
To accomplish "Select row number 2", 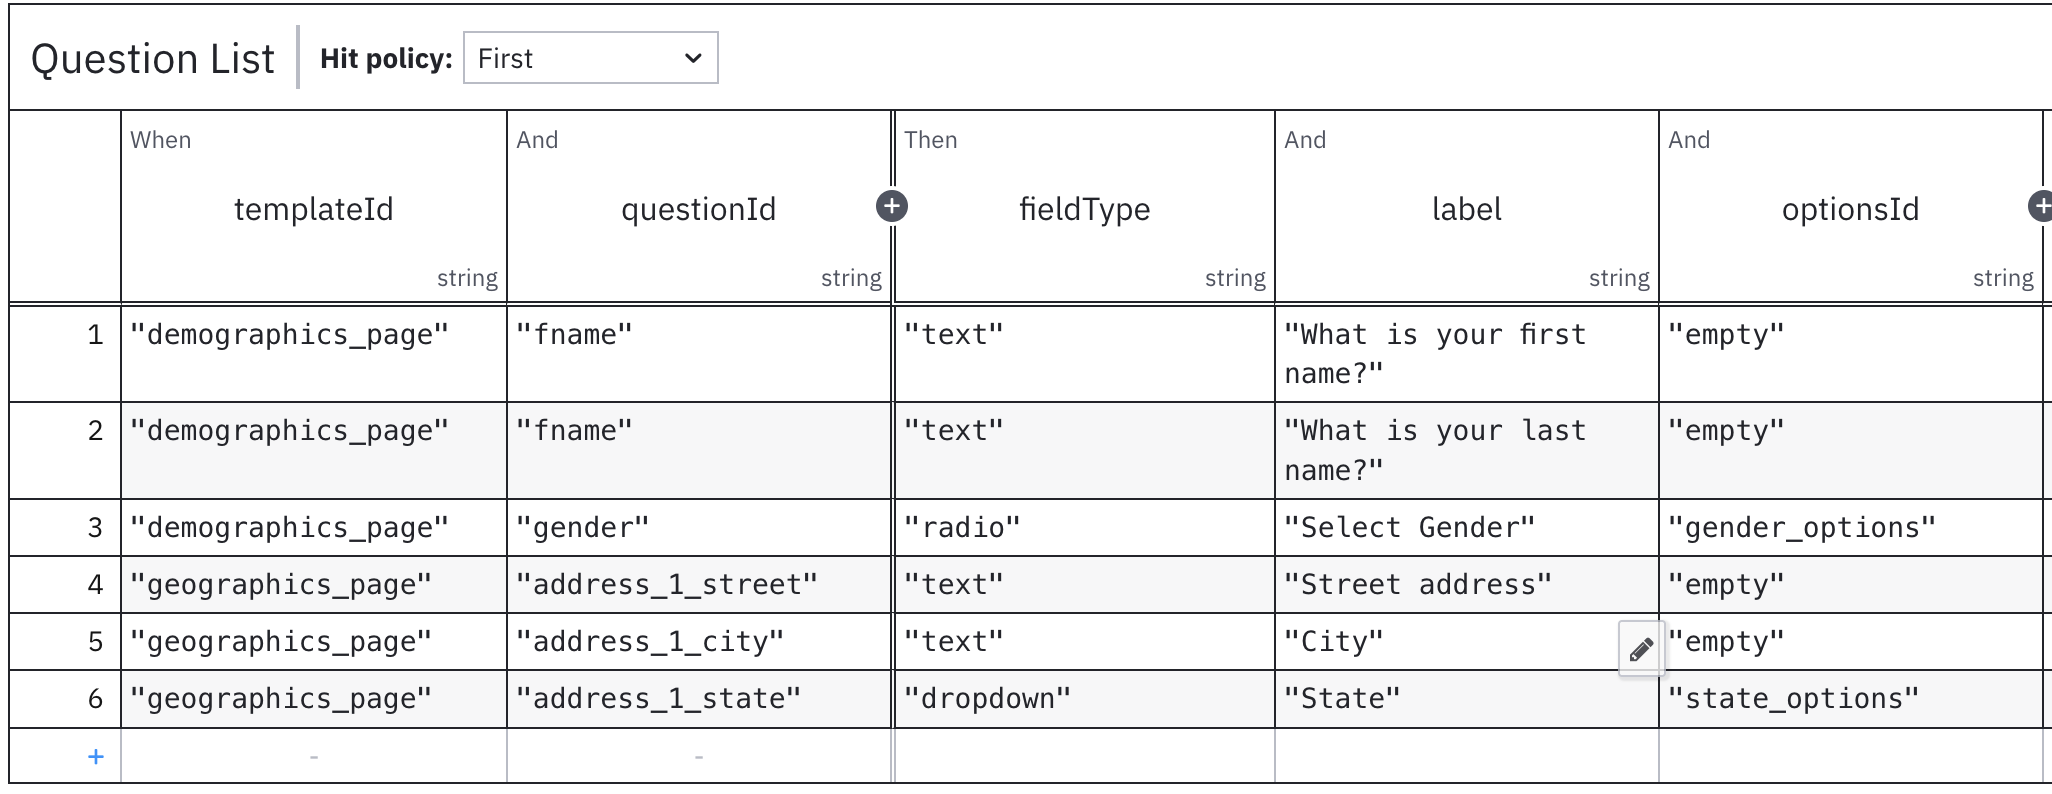I will [x=66, y=450].
